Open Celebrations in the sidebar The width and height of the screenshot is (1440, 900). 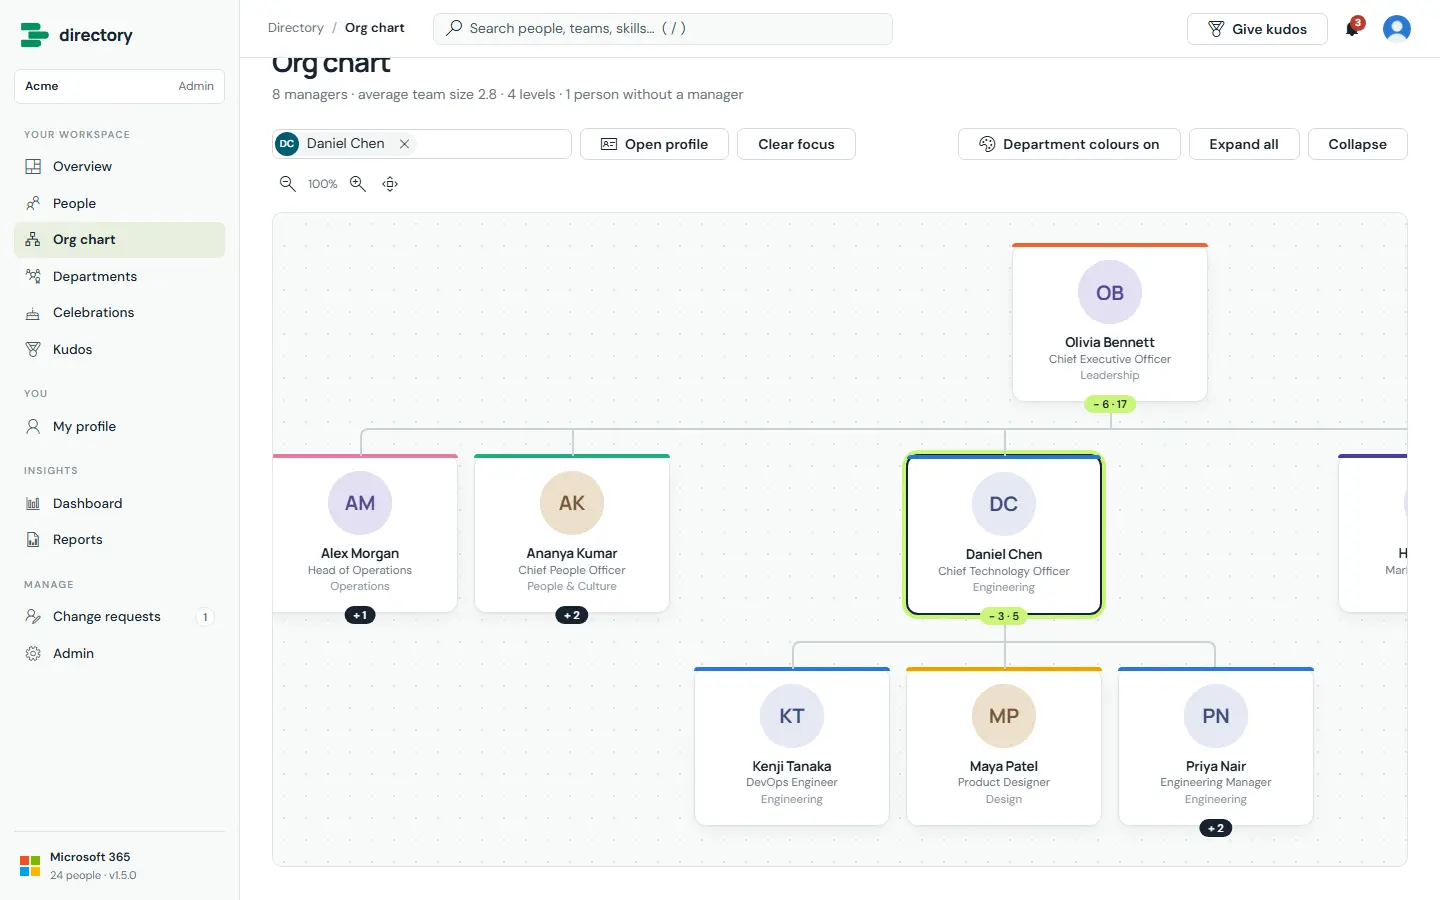pyautogui.click(x=119, y=313)
